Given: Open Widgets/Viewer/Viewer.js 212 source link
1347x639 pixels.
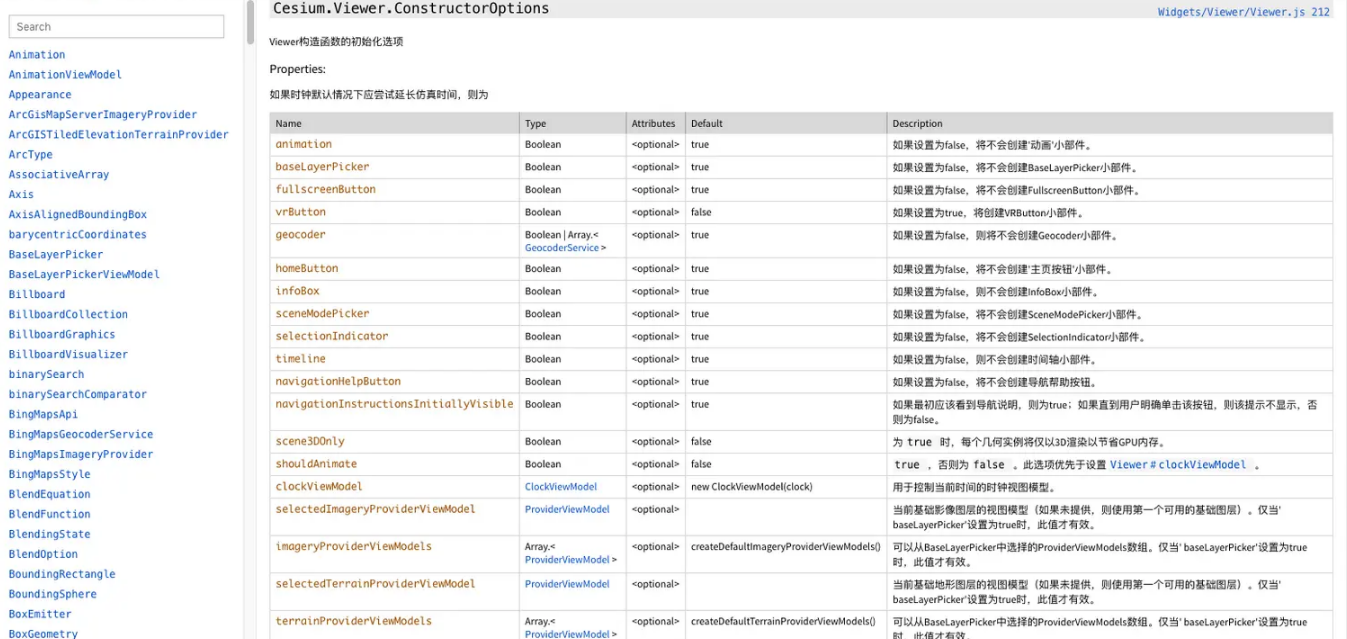Looking at the screenshot, I should coord(1243,12).
